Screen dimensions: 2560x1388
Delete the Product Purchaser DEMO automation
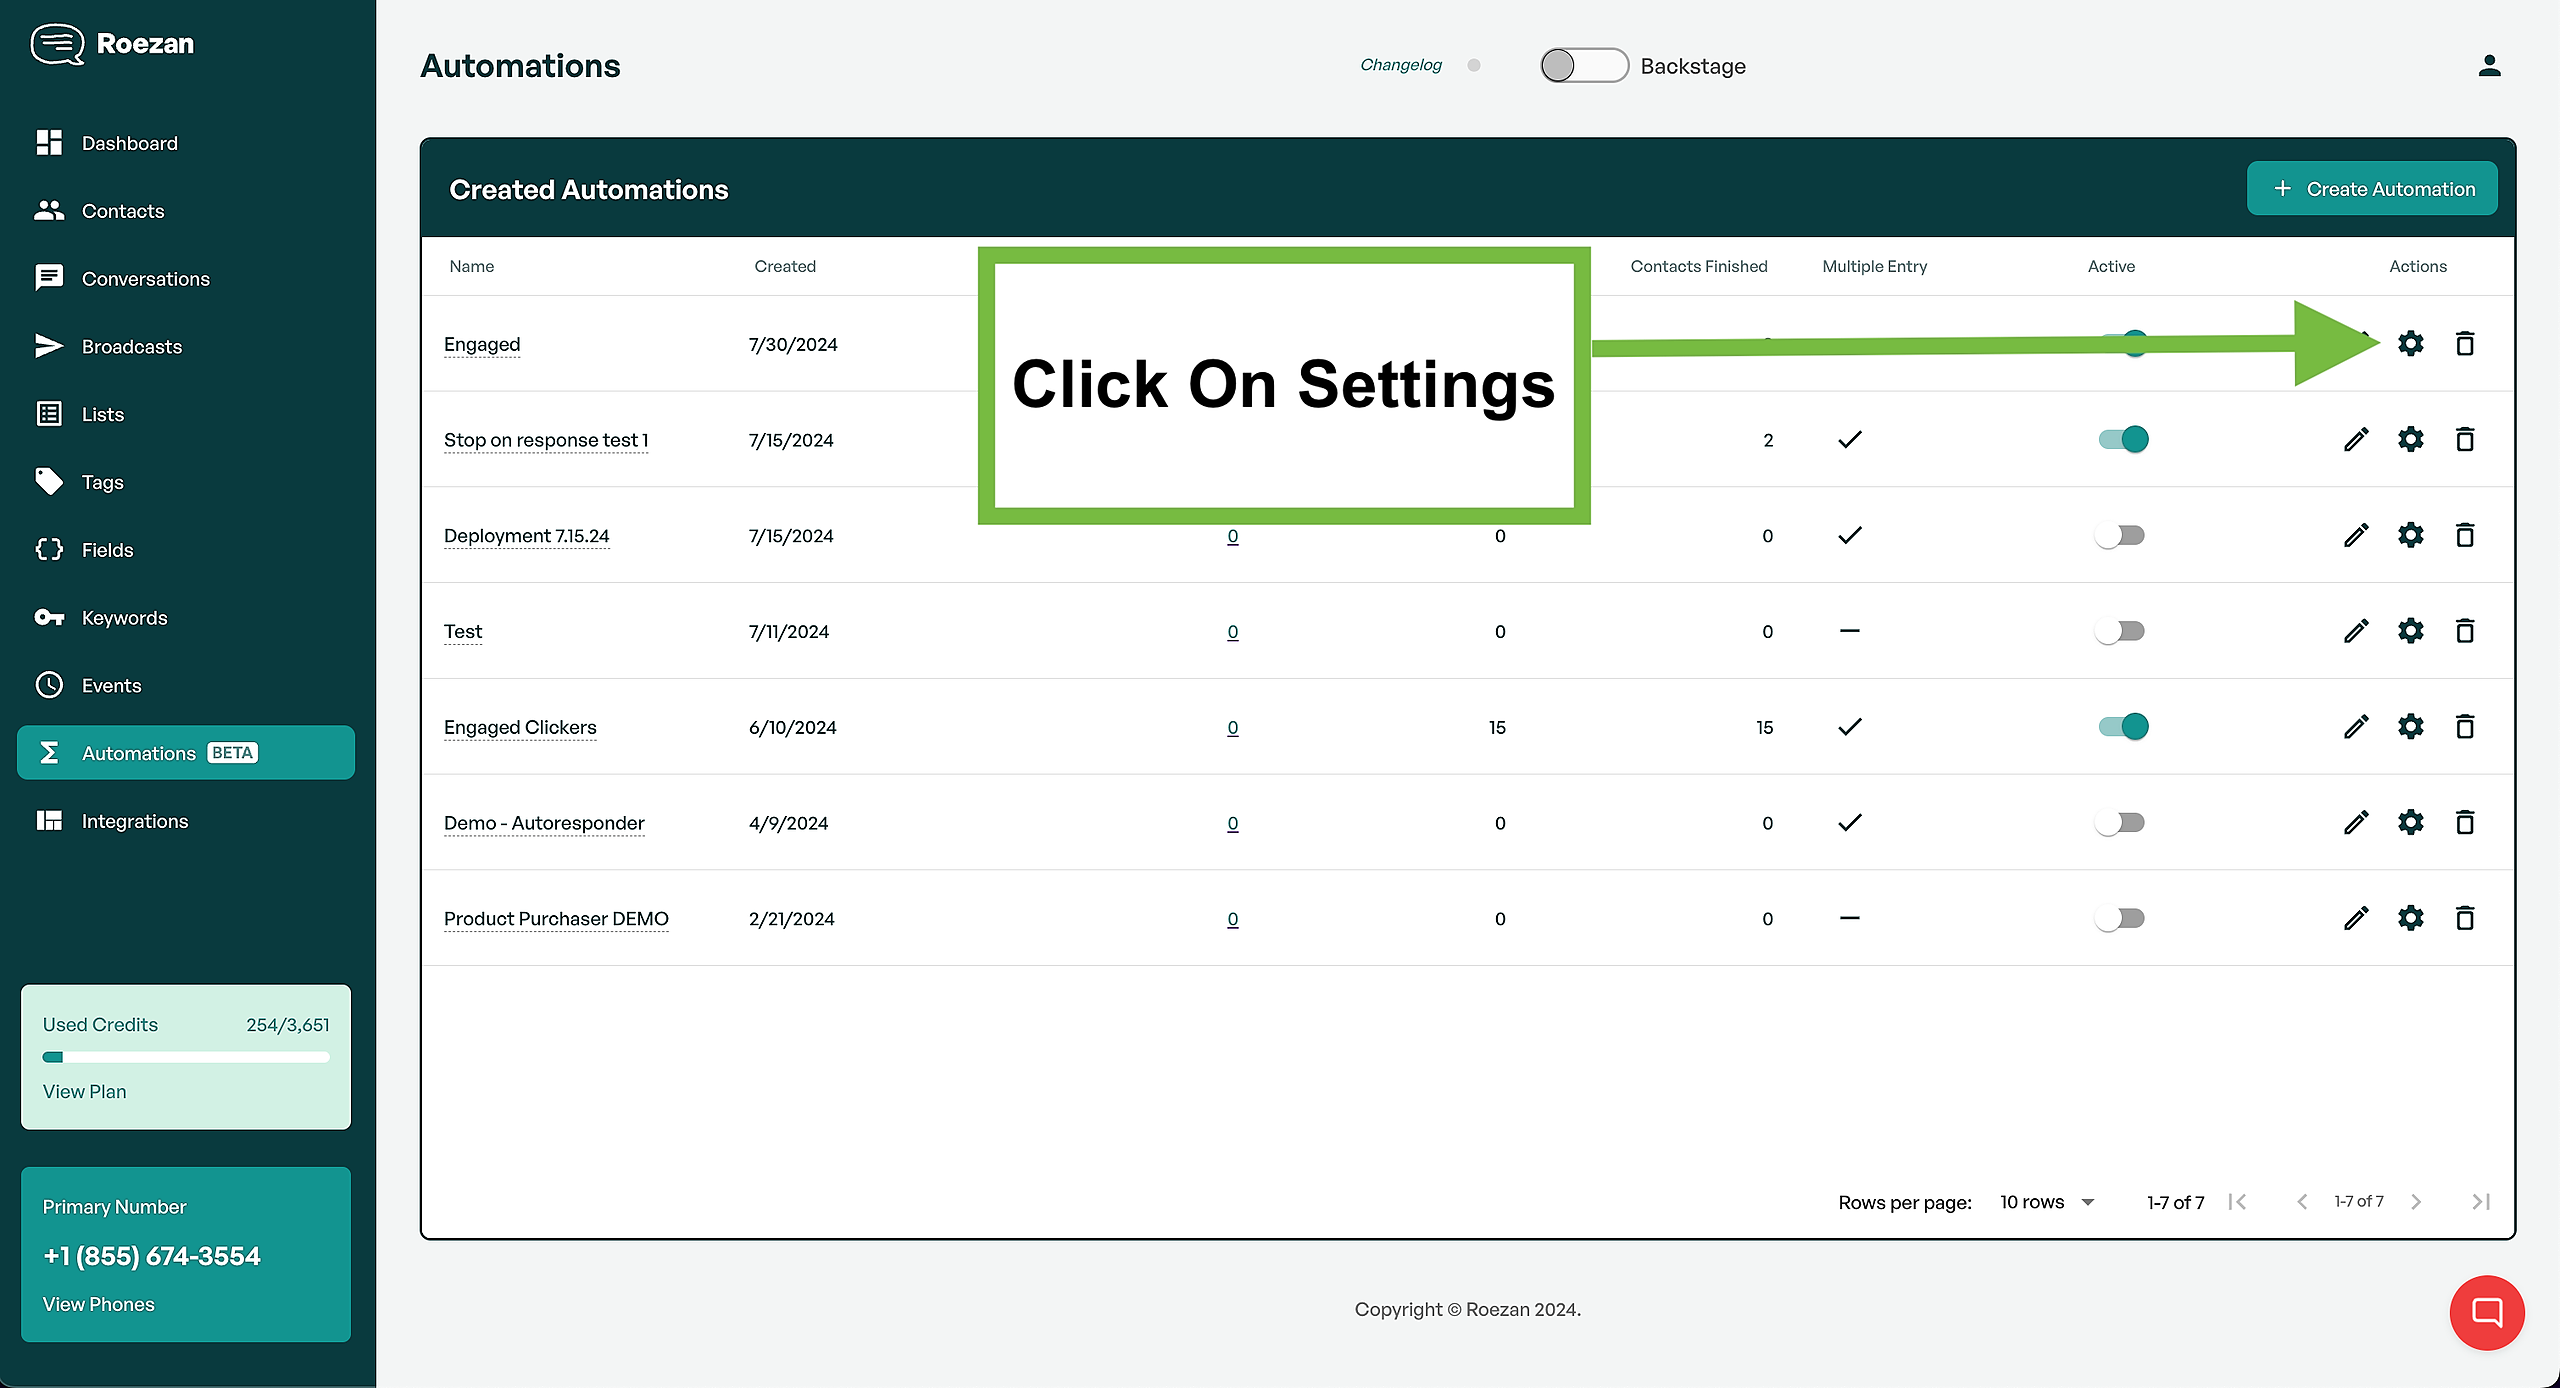click(x=2465, y=918)
